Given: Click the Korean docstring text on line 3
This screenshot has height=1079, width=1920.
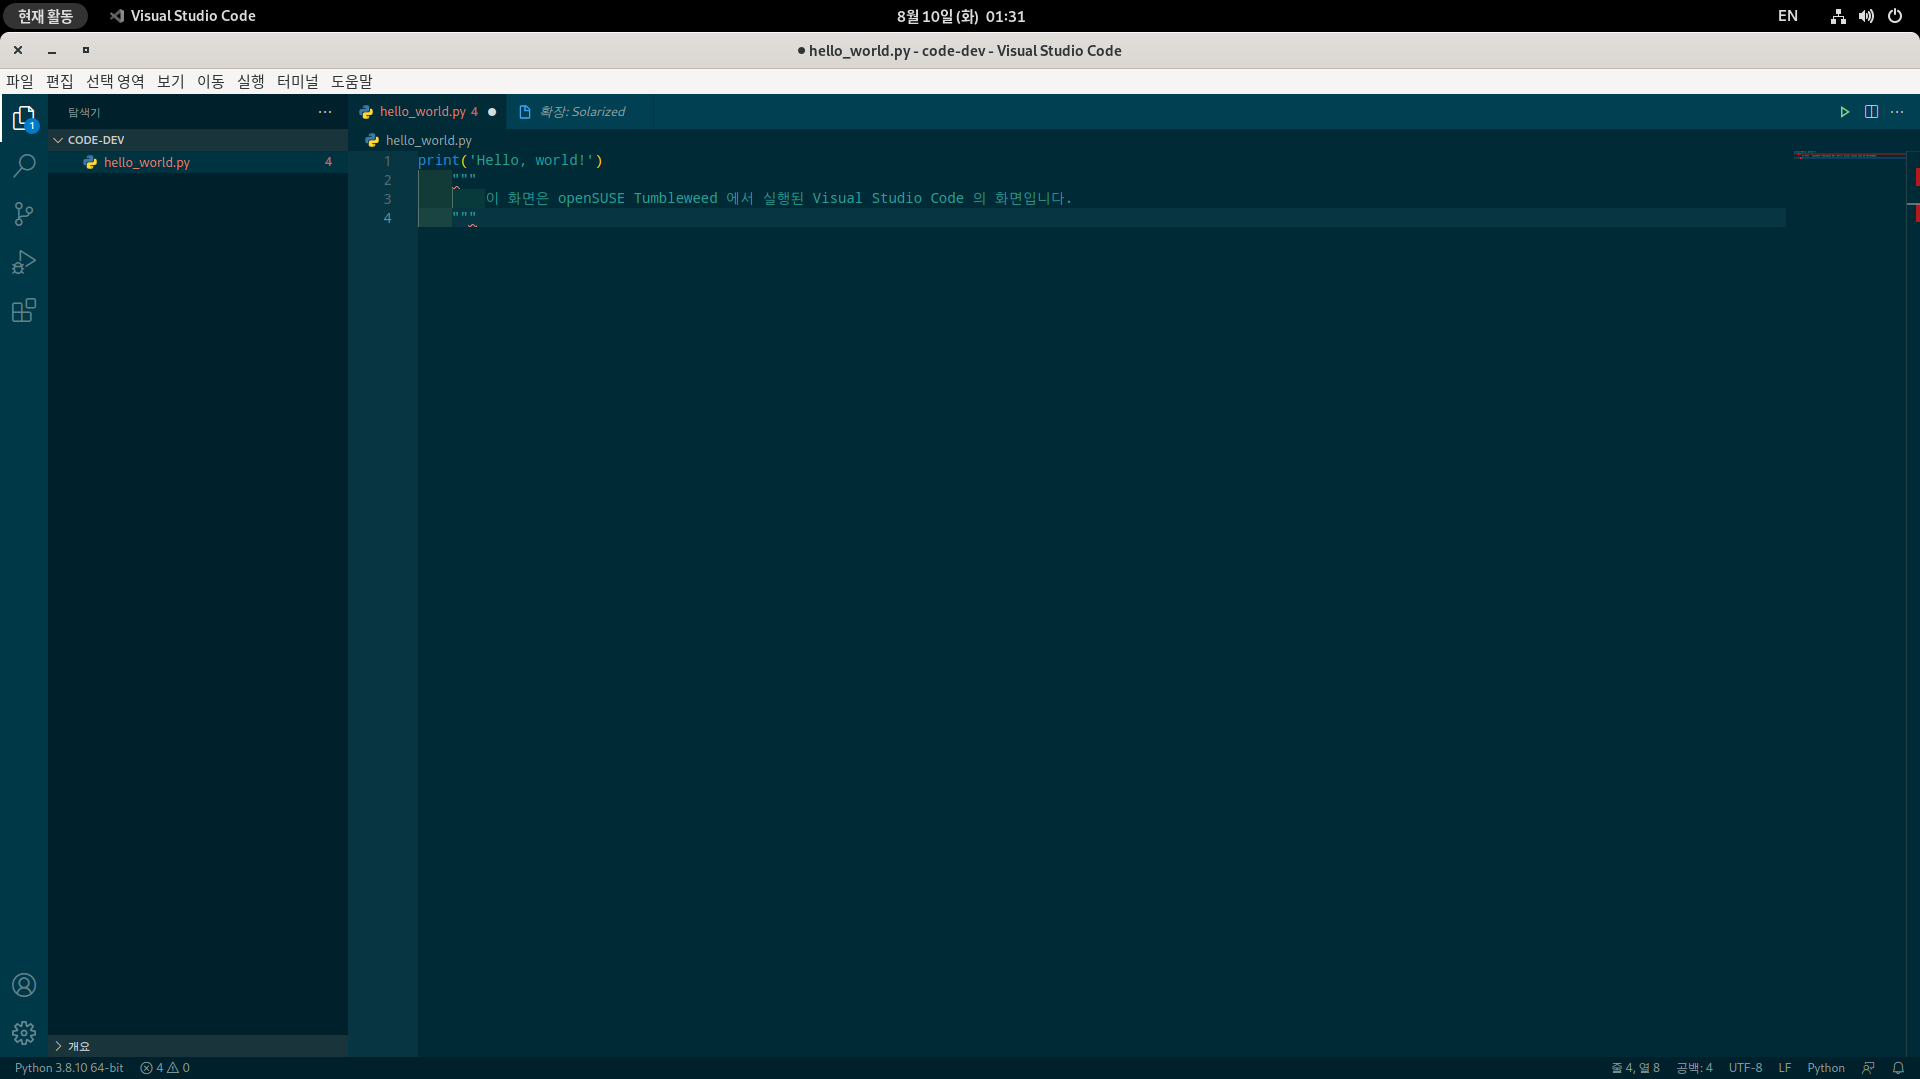Looking at the screenshot, I should [778, 198].
